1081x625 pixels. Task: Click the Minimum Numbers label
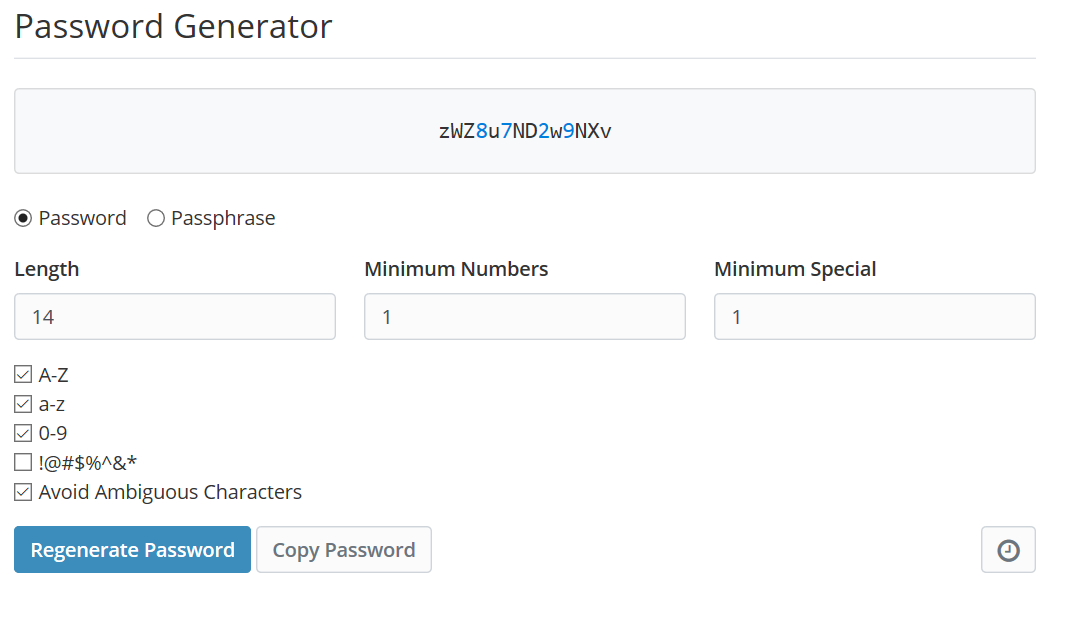point(455,268)
